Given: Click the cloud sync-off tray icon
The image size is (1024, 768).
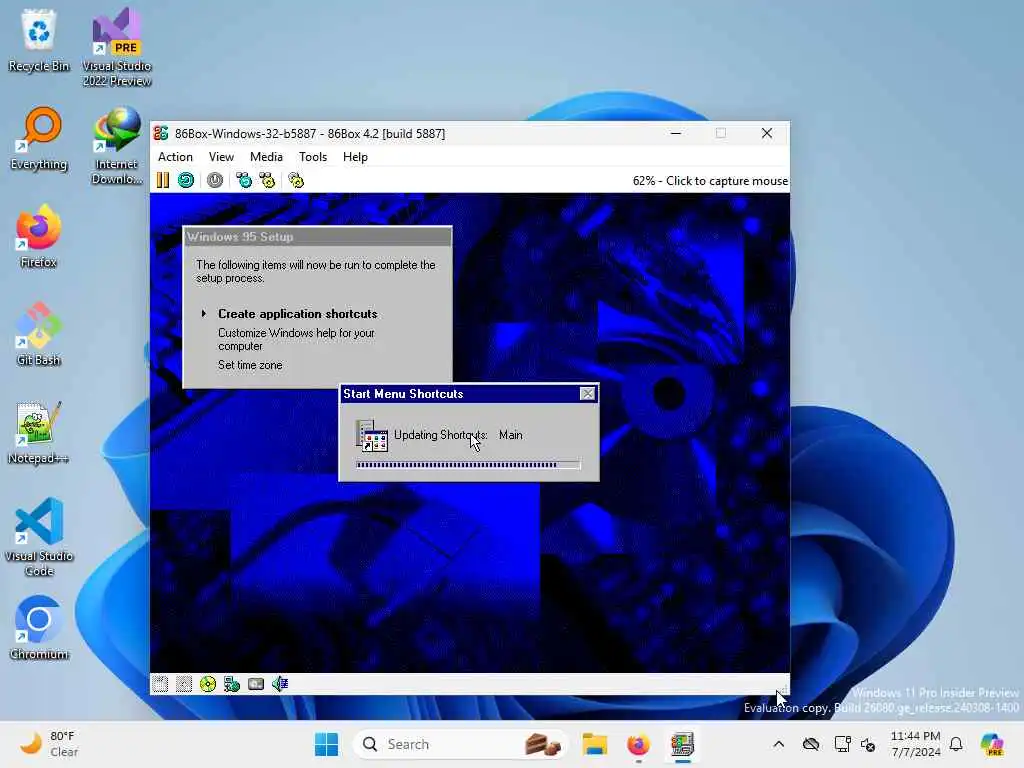Looking at the screenshot, I should (810, 744).
